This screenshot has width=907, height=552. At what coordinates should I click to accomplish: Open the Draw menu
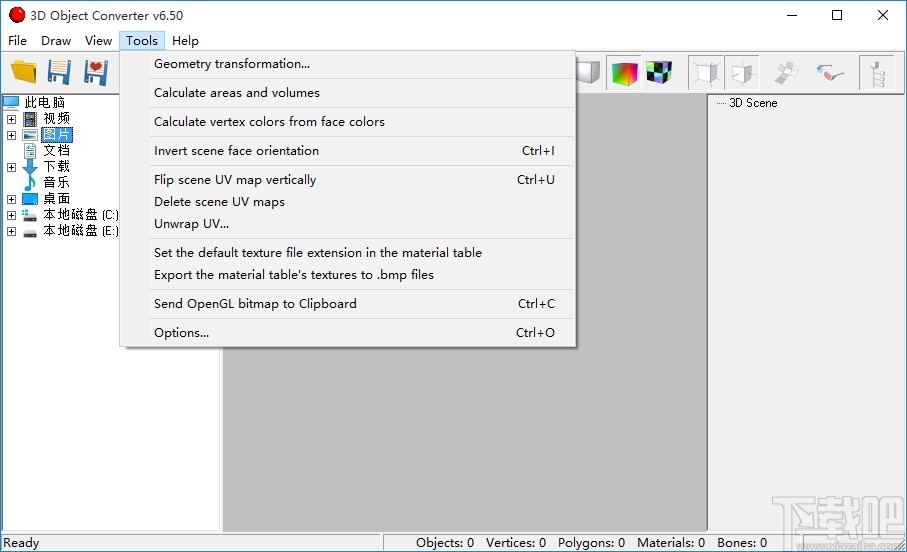point(56,41)
